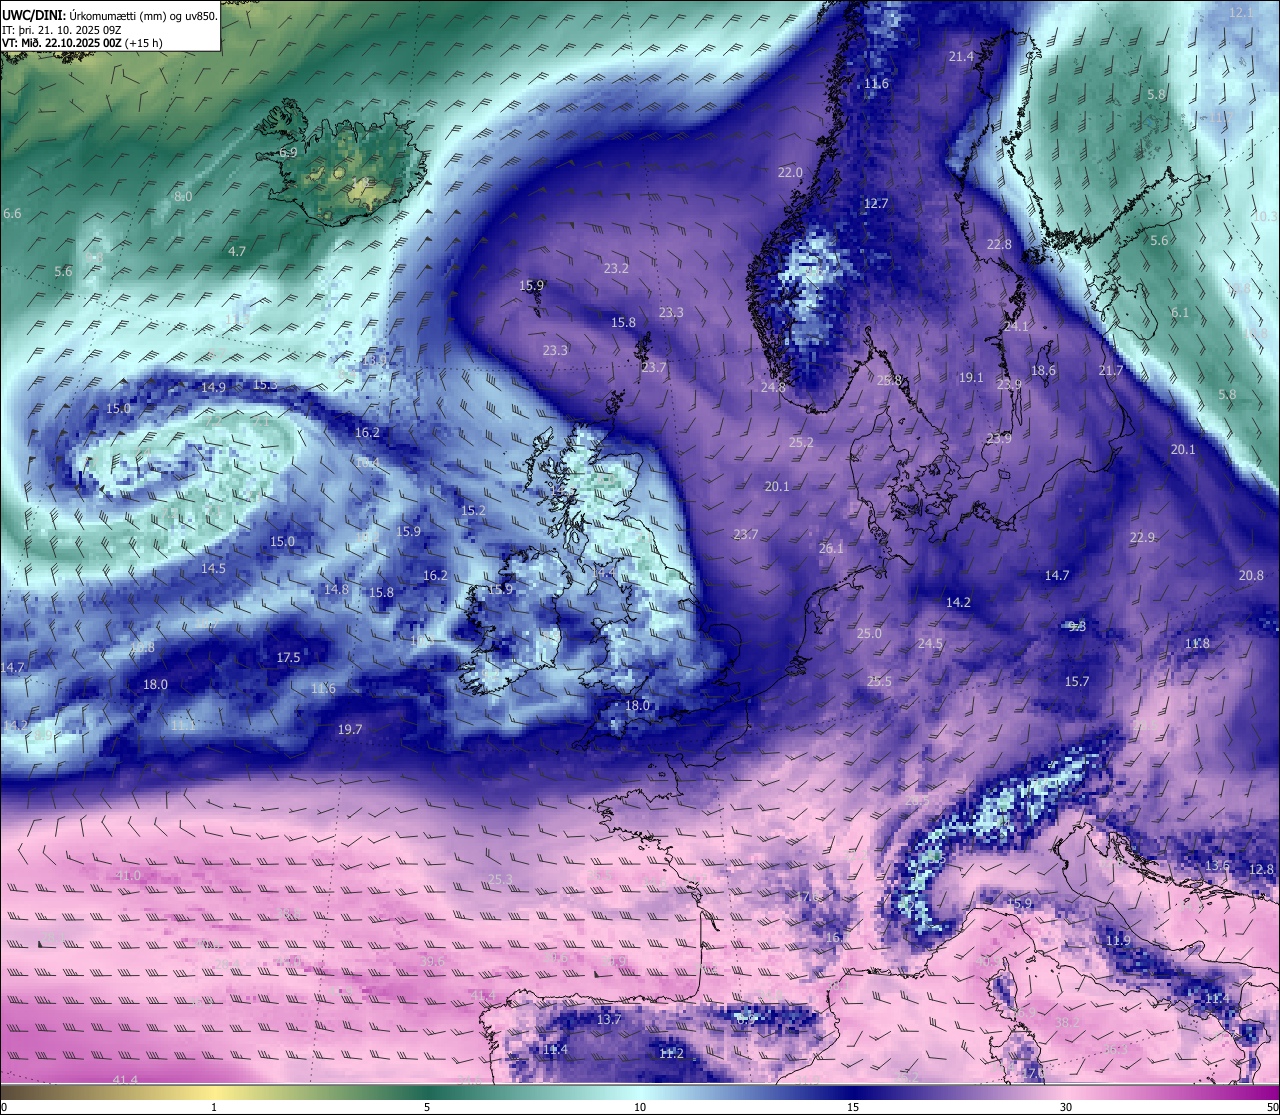Click the 24.8 value near southern Norway
The height and width of the screenshot is (1115, 1280).
pyautogui.click(x=773, y=387)
